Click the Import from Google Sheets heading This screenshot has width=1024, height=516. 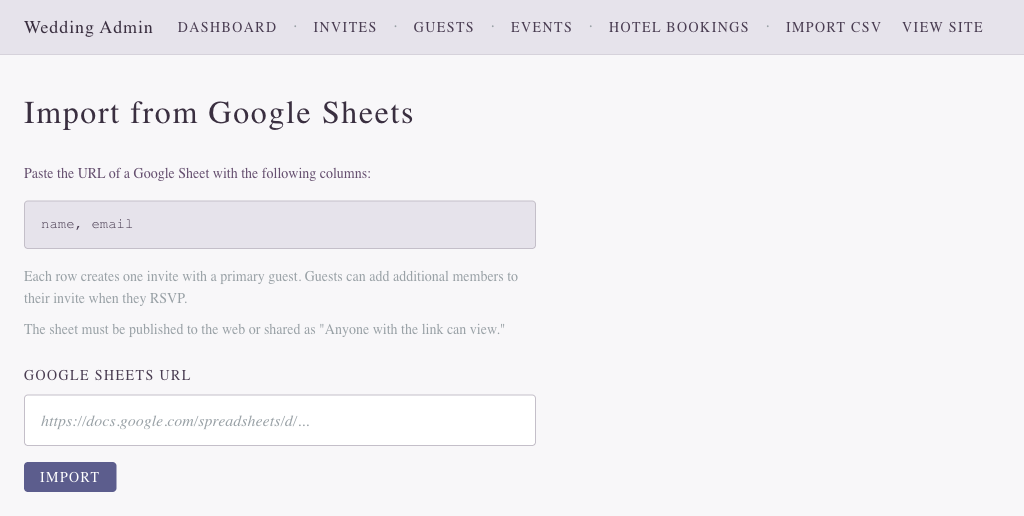coord(219,113)
